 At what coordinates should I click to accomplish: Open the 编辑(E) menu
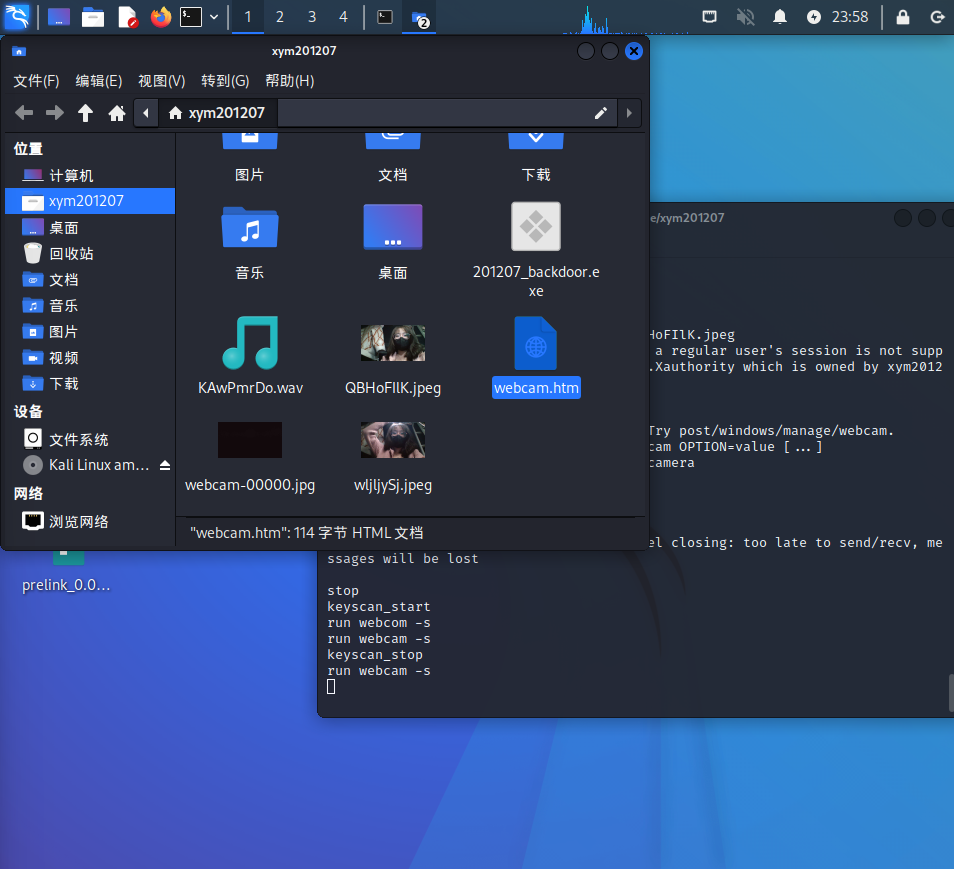click(99, 81)
